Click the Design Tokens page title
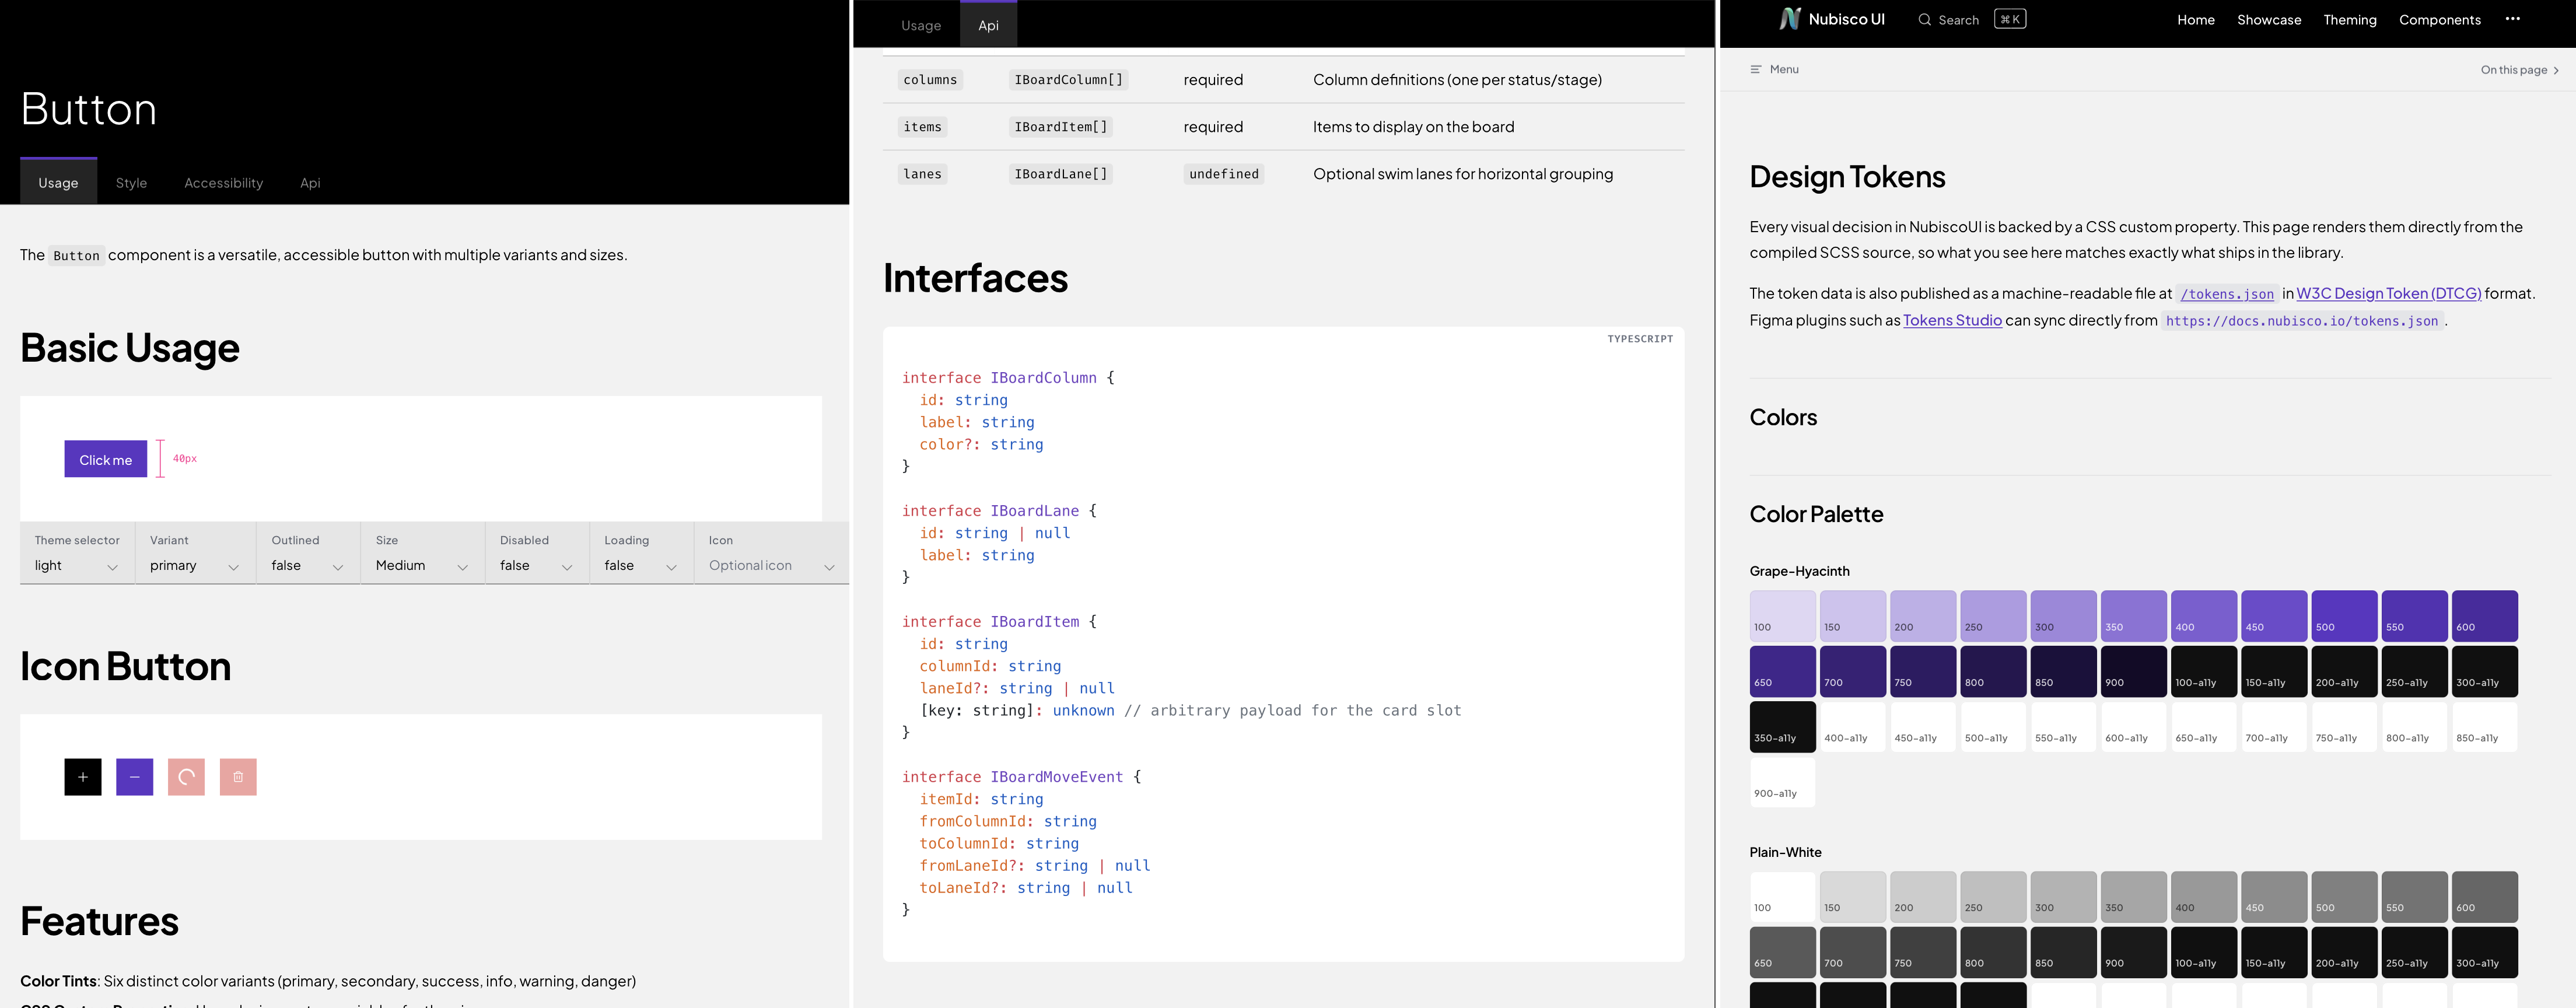2576x1008 pixels. pos(1847,177)
